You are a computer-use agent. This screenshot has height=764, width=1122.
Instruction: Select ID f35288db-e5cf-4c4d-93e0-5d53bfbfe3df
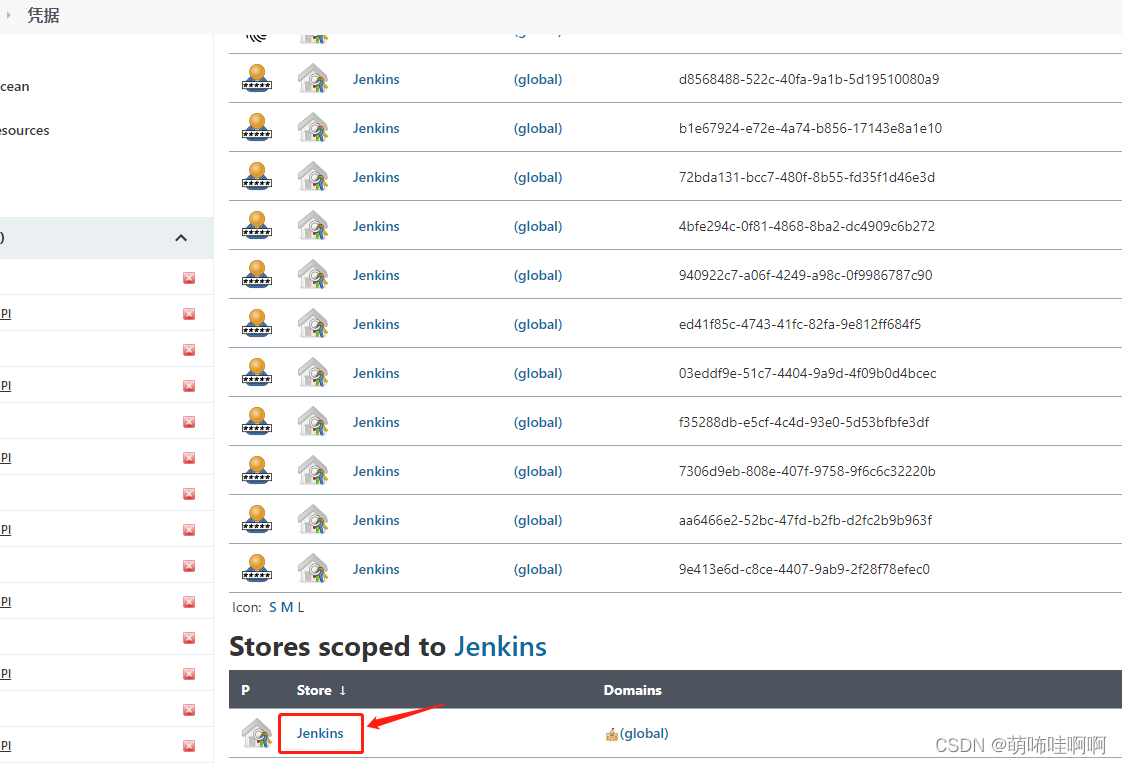[x=804, y=422]
